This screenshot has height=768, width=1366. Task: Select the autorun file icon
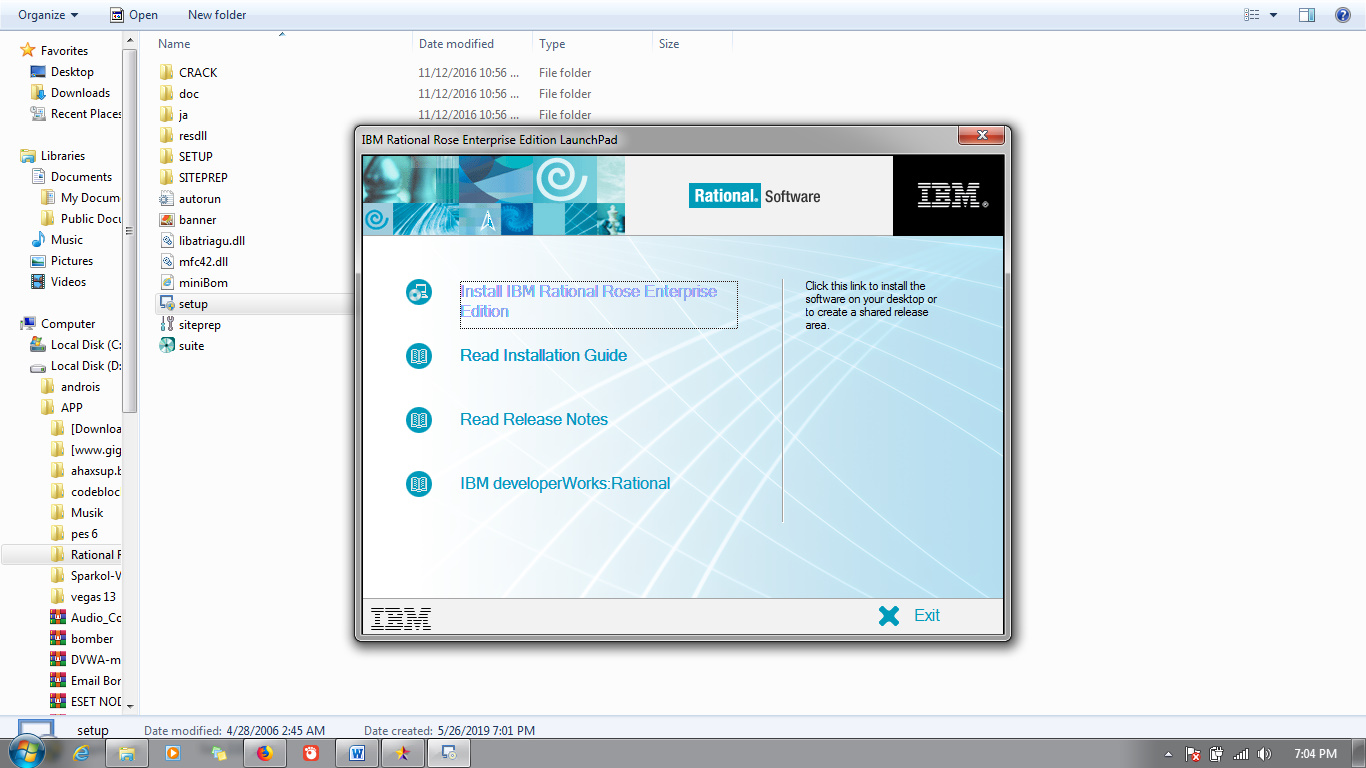pyautogui.click(x=167, y=199)
